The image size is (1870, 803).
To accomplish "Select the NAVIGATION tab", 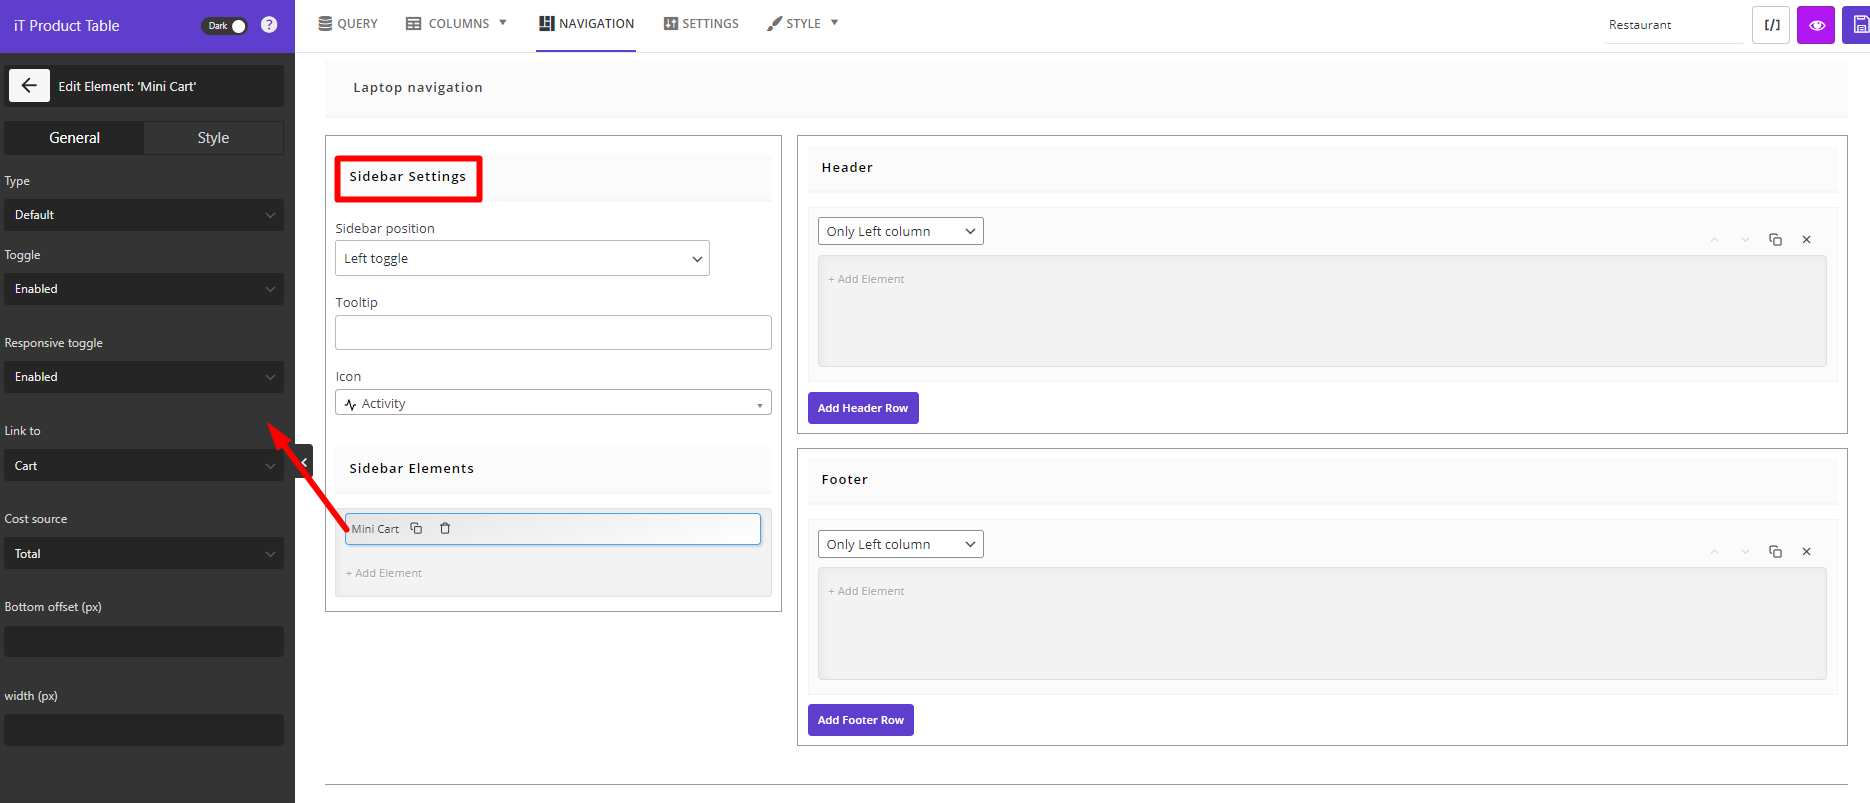I will (x=586, y=24).
